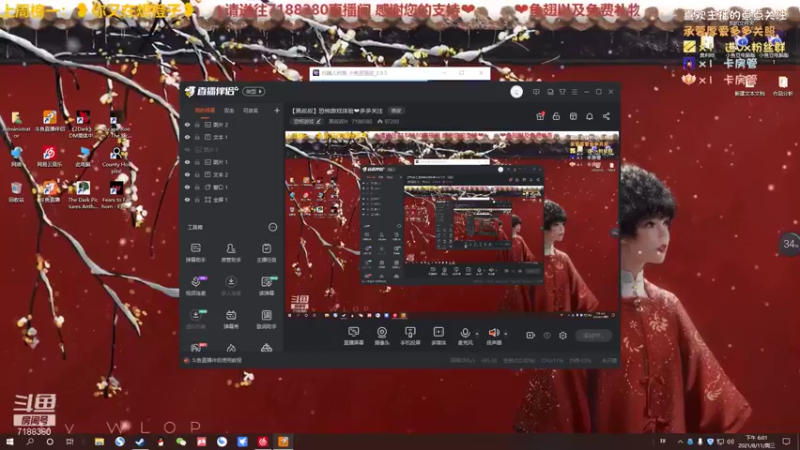
Task: Hide the 全屏 1 source layer
Action: 187,199
